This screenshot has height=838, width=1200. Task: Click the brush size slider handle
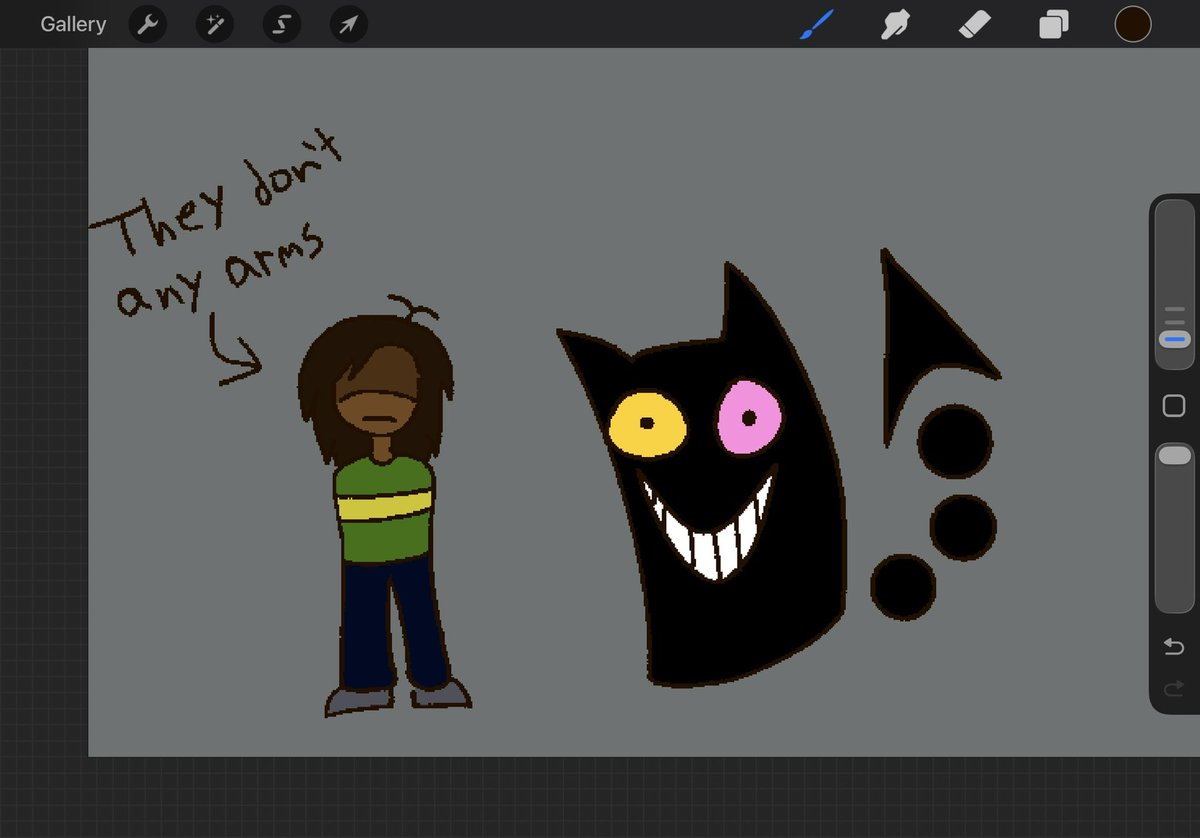[1174, 339]
